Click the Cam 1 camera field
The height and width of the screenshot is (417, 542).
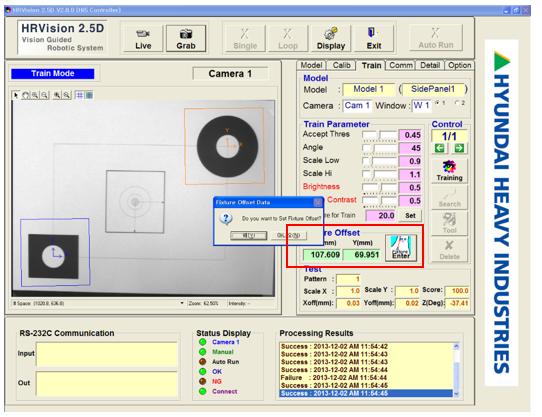[x=357, y=105]
